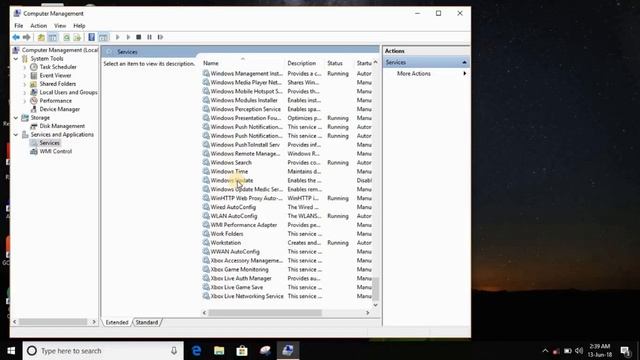This screenshot has width=640, height=360.
Task: Select the Services node in the tree
Action: (x=49, y=143)
